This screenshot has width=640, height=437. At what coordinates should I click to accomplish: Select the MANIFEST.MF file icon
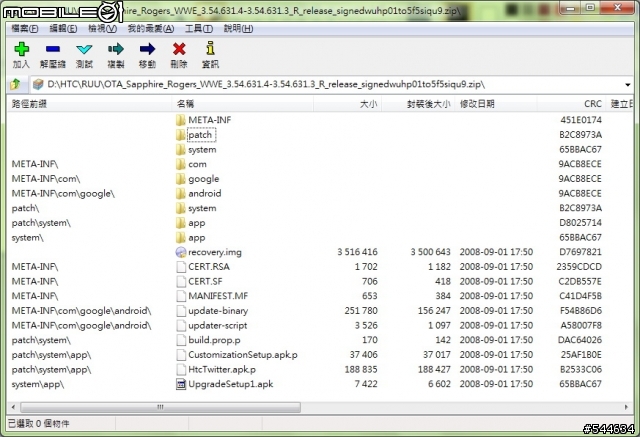tap(181, 296)
